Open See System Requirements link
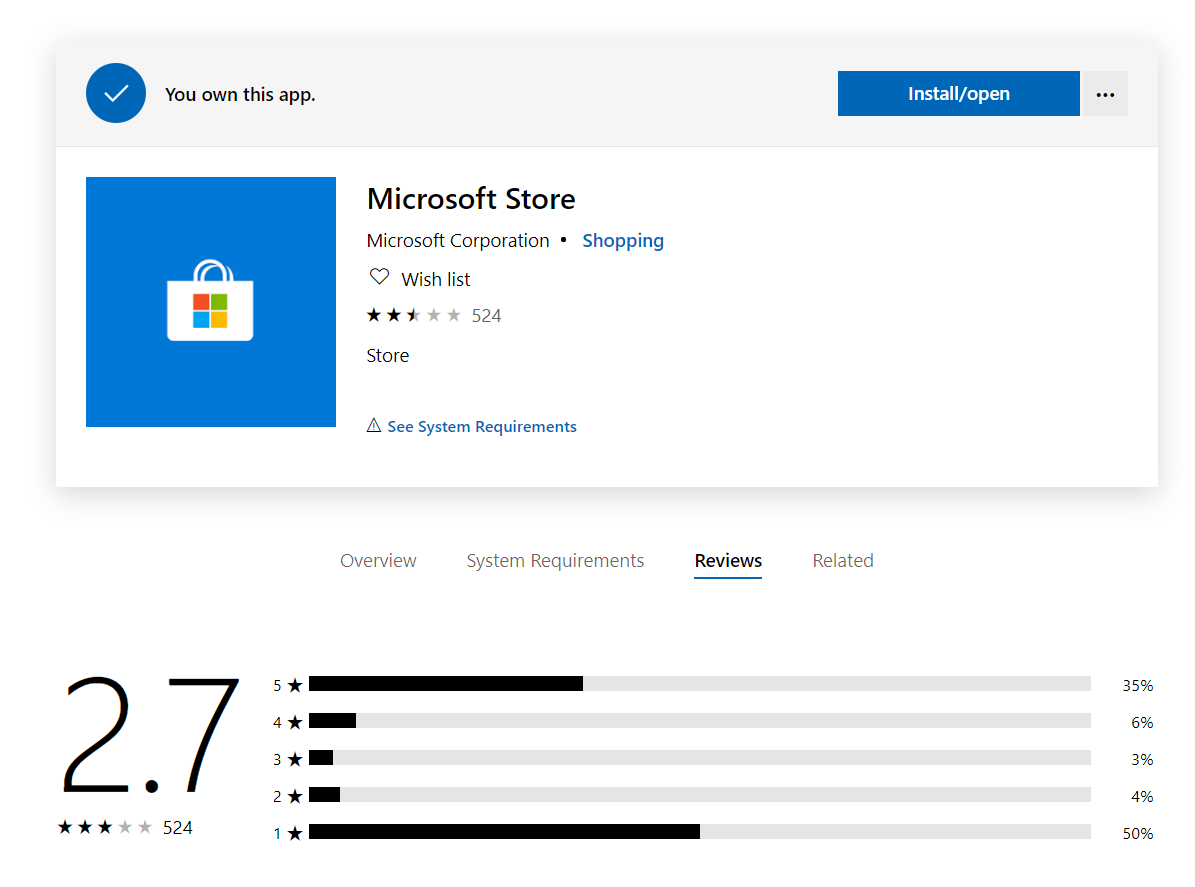 click(x=482, y=427)
